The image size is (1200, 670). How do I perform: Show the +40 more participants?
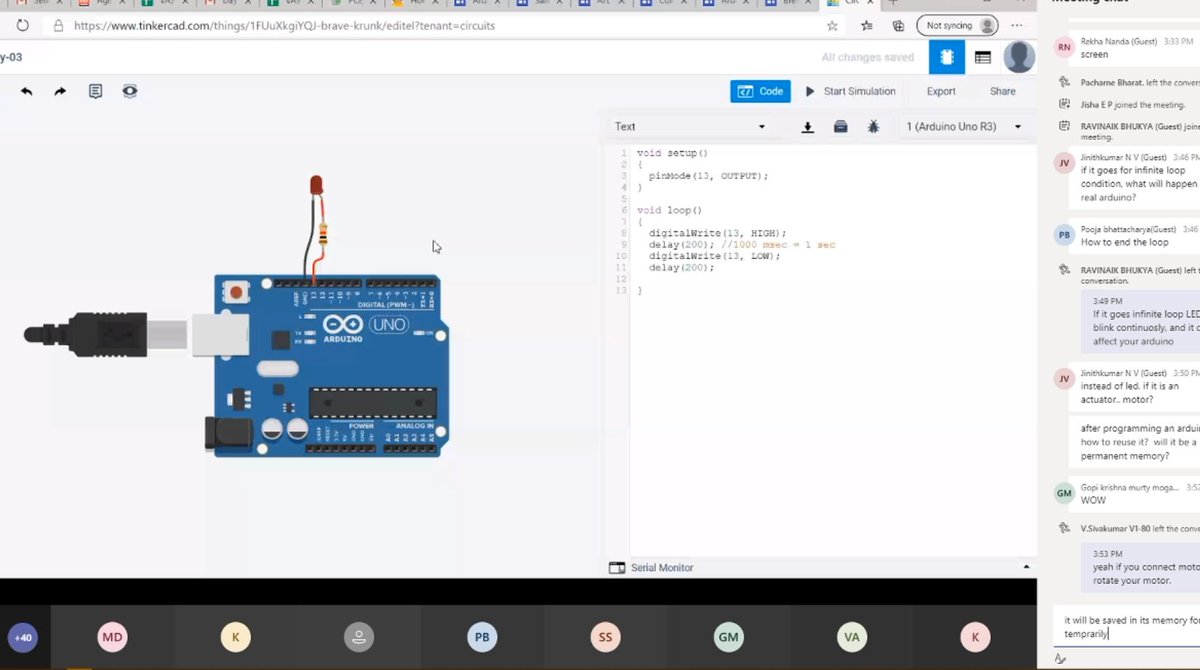[x=22, y=637]
